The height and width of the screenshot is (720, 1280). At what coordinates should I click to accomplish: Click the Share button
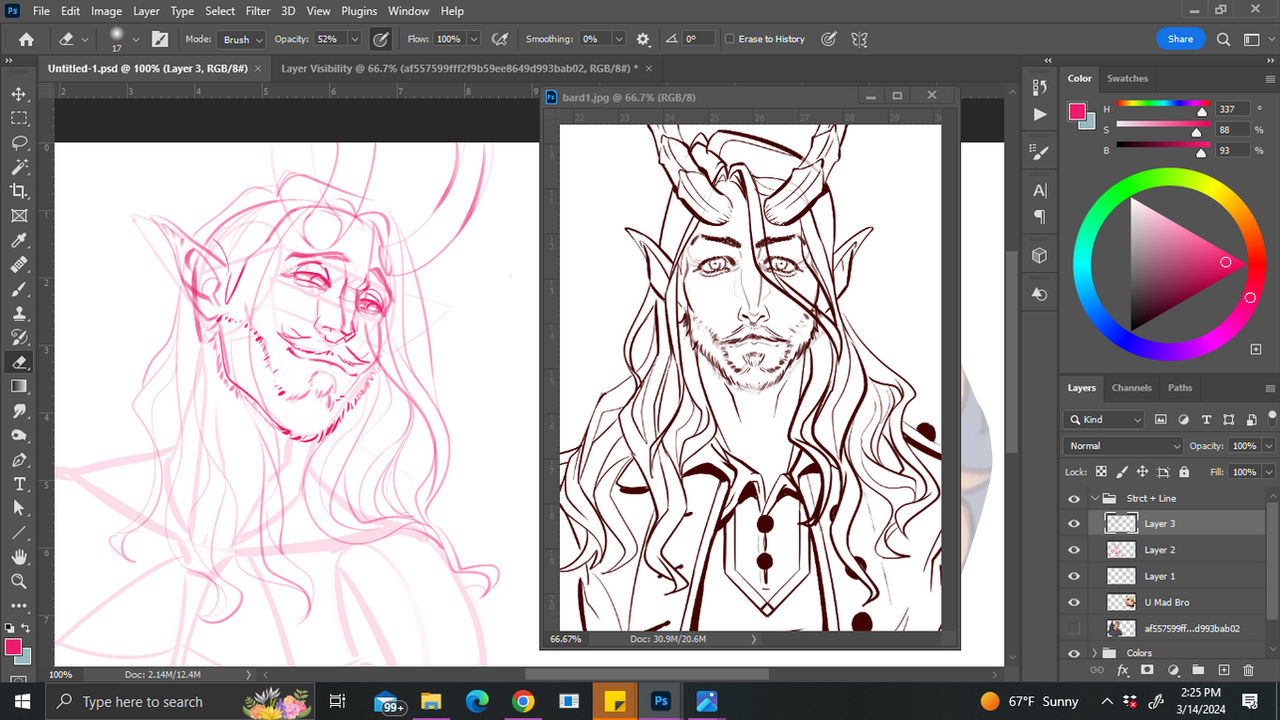[x=1180, y=39]
